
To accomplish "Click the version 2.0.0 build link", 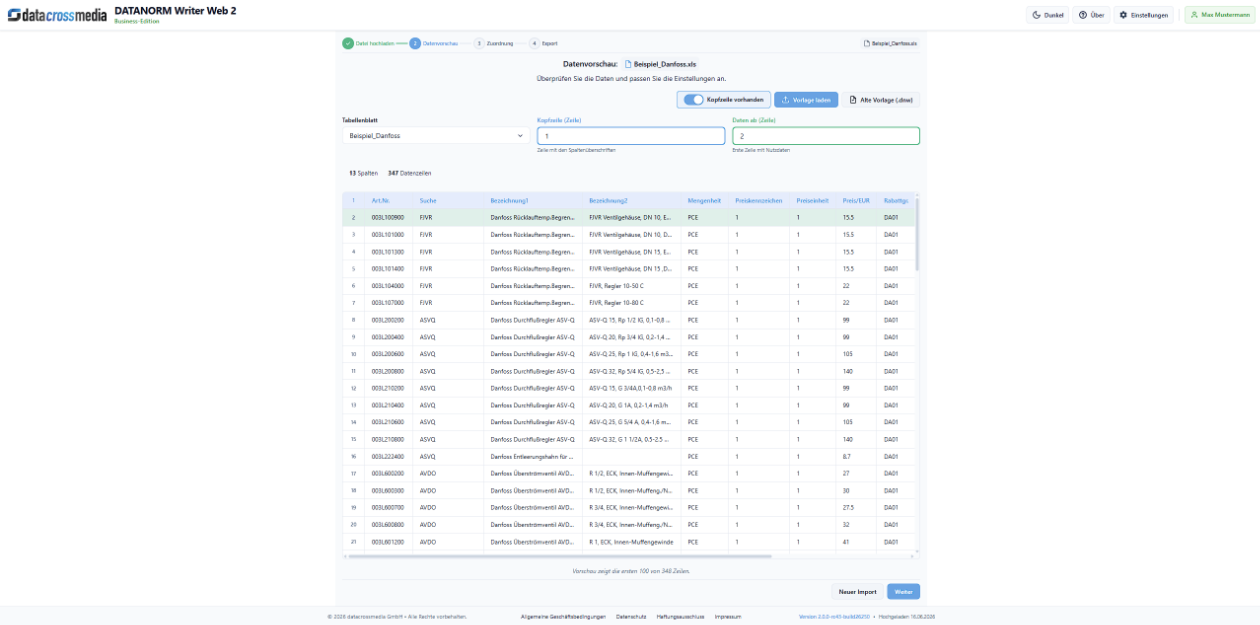I will click(834, 616).
